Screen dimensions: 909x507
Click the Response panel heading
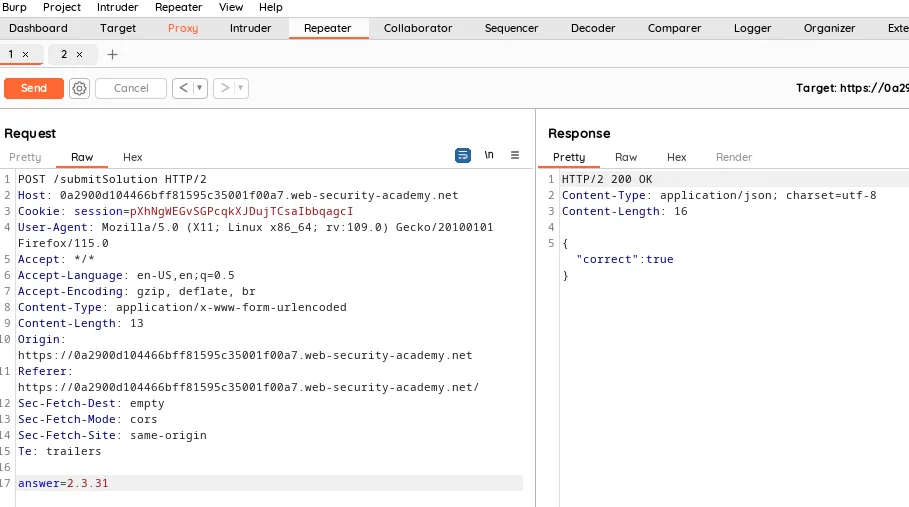coord(579,134)
